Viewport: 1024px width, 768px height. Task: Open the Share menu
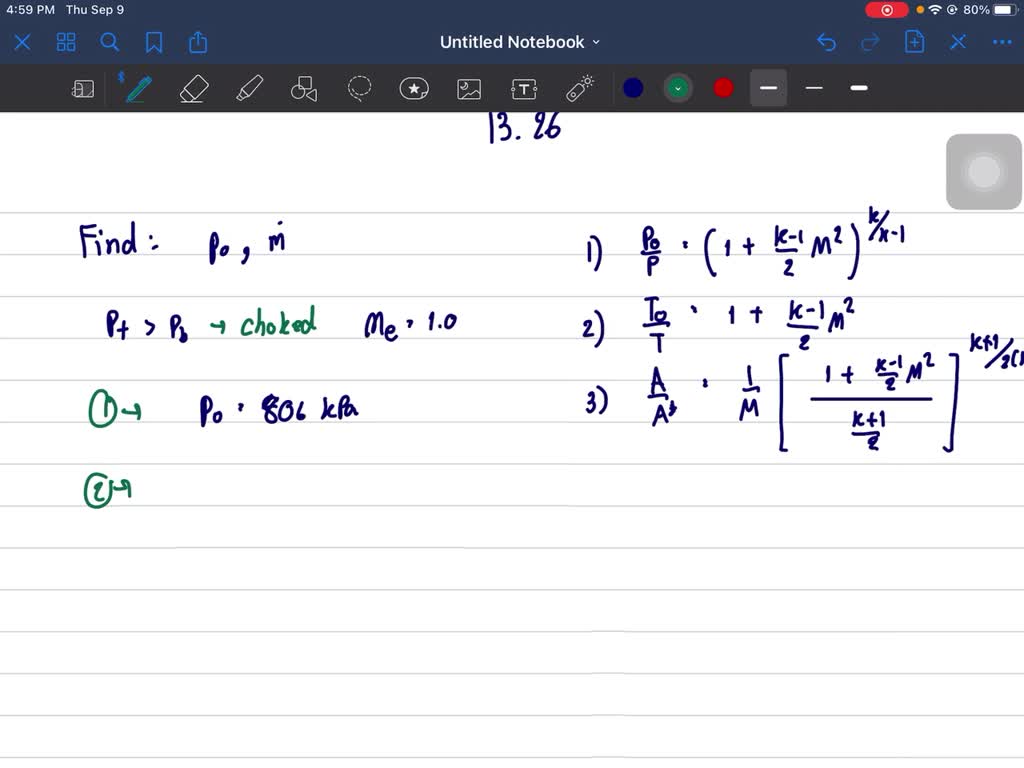click(x=197, y=42)
